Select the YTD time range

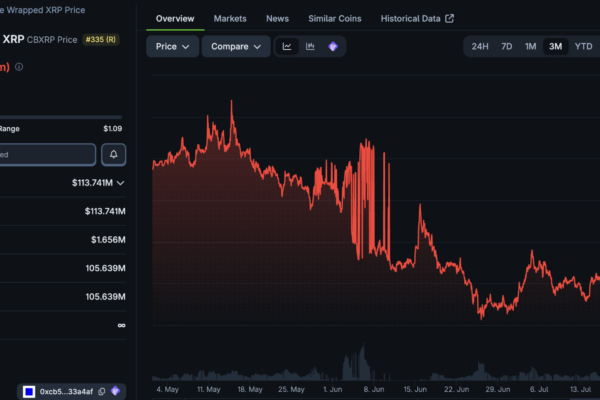583,46
